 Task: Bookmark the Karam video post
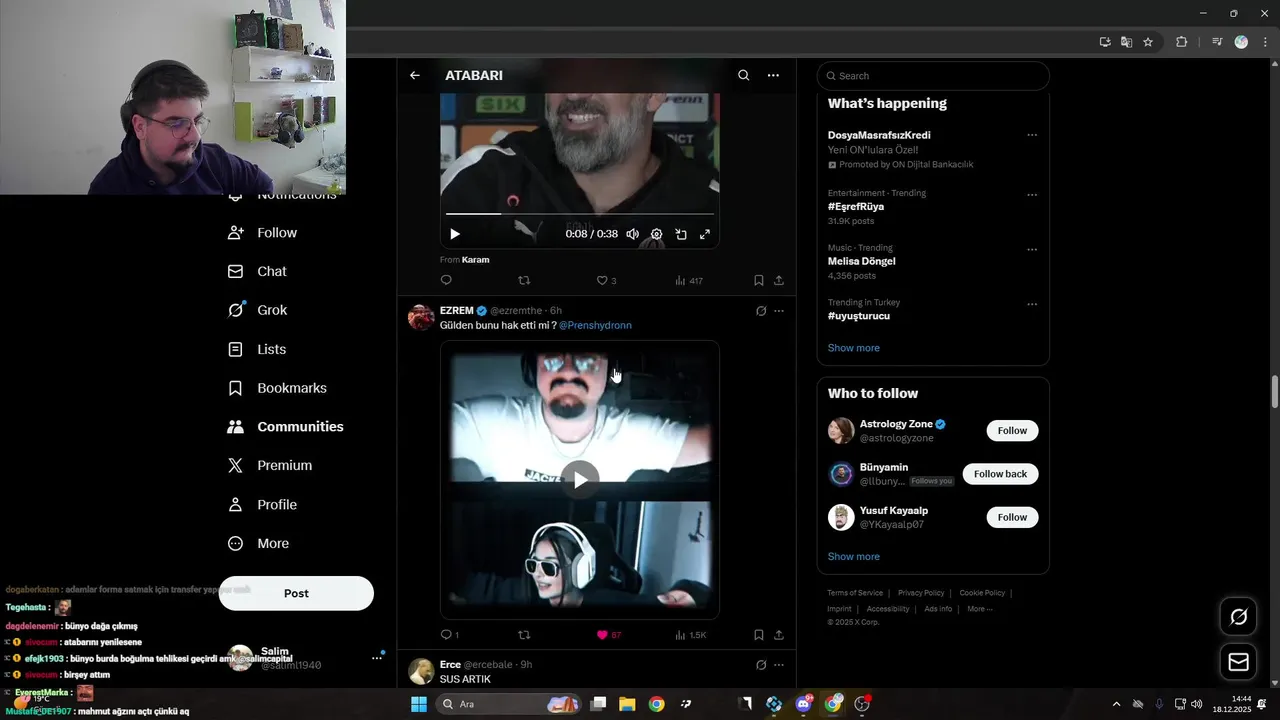click(759, 281)
